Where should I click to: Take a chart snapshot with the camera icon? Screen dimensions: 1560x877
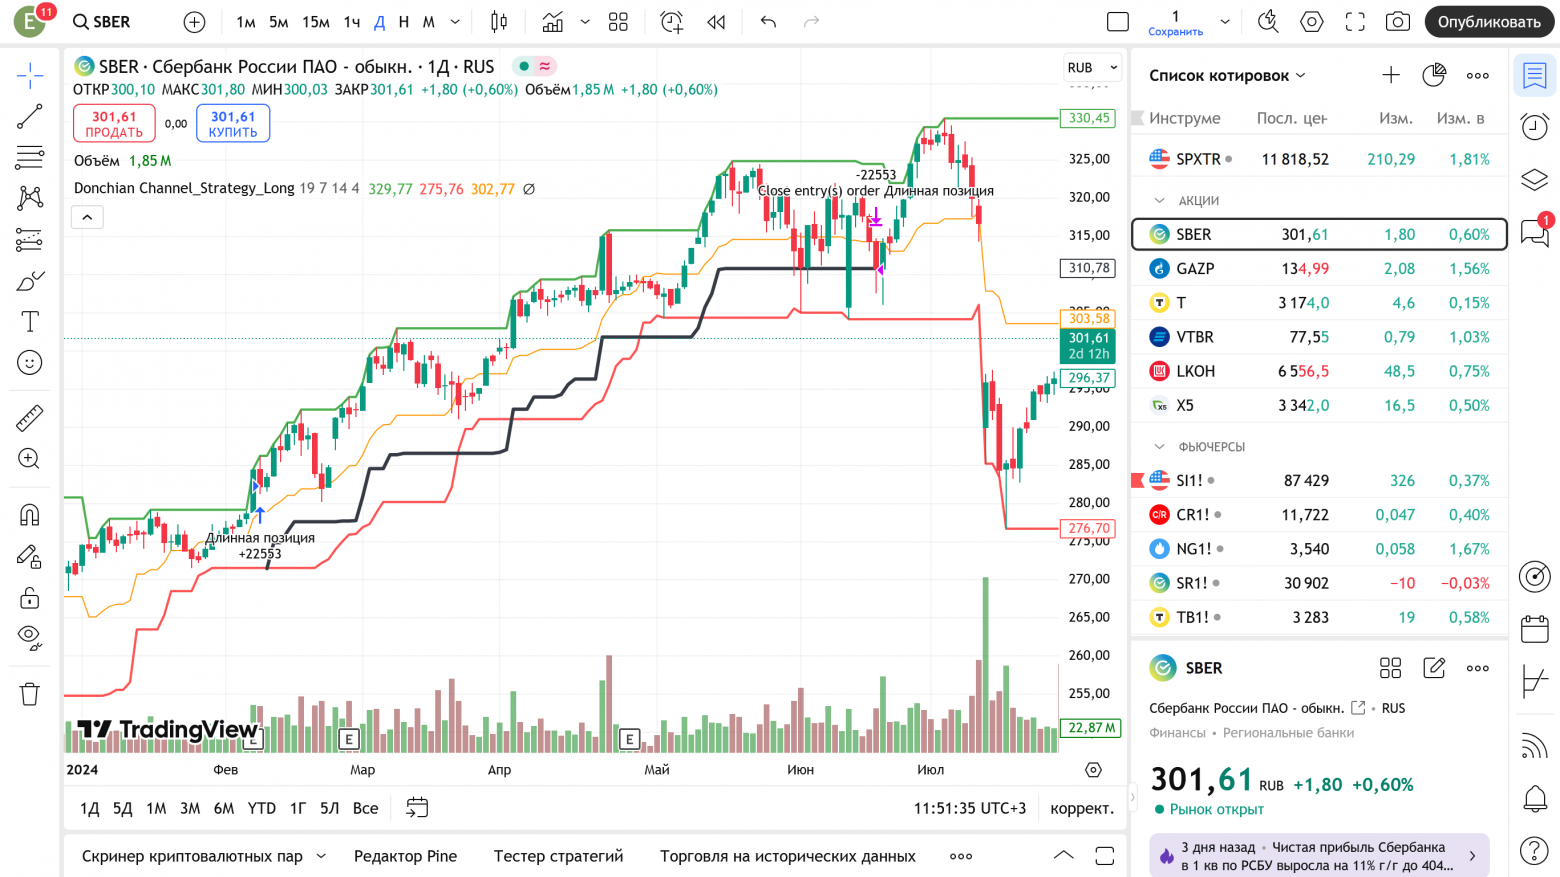click(1397, 20)
